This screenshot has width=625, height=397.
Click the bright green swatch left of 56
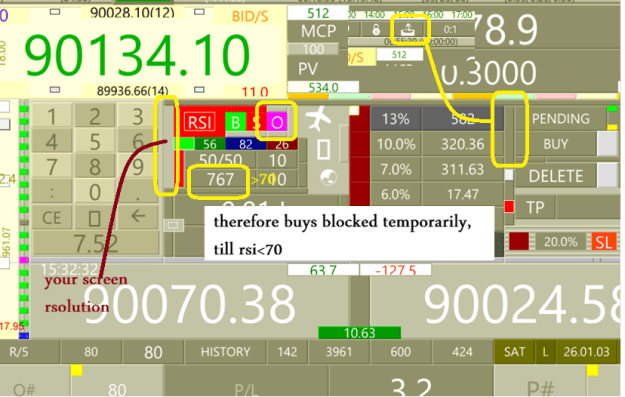coord(185,144)
